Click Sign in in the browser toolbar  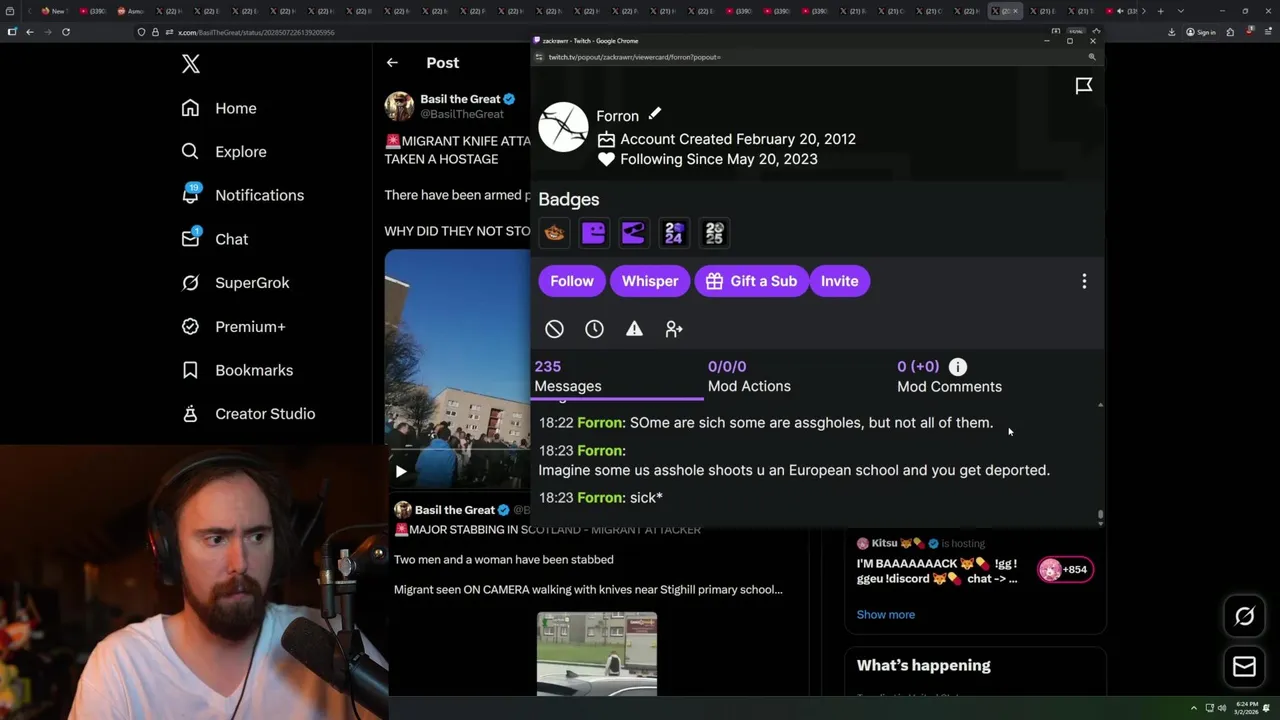coord(1200,32)
